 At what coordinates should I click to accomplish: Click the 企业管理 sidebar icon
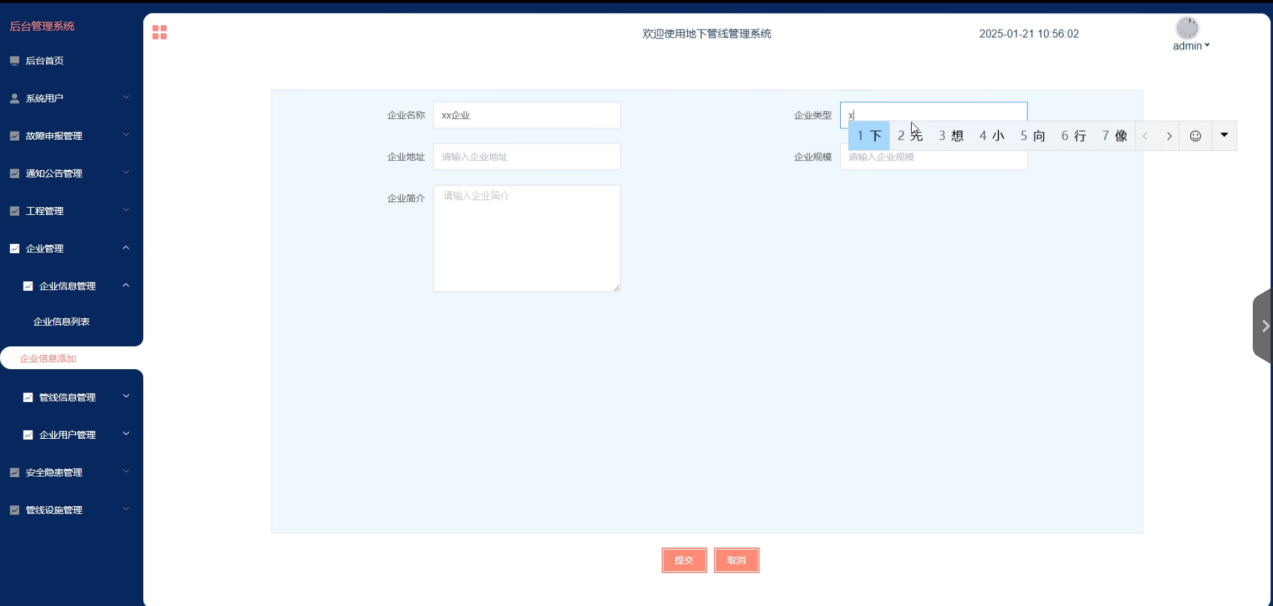(14, 248)
